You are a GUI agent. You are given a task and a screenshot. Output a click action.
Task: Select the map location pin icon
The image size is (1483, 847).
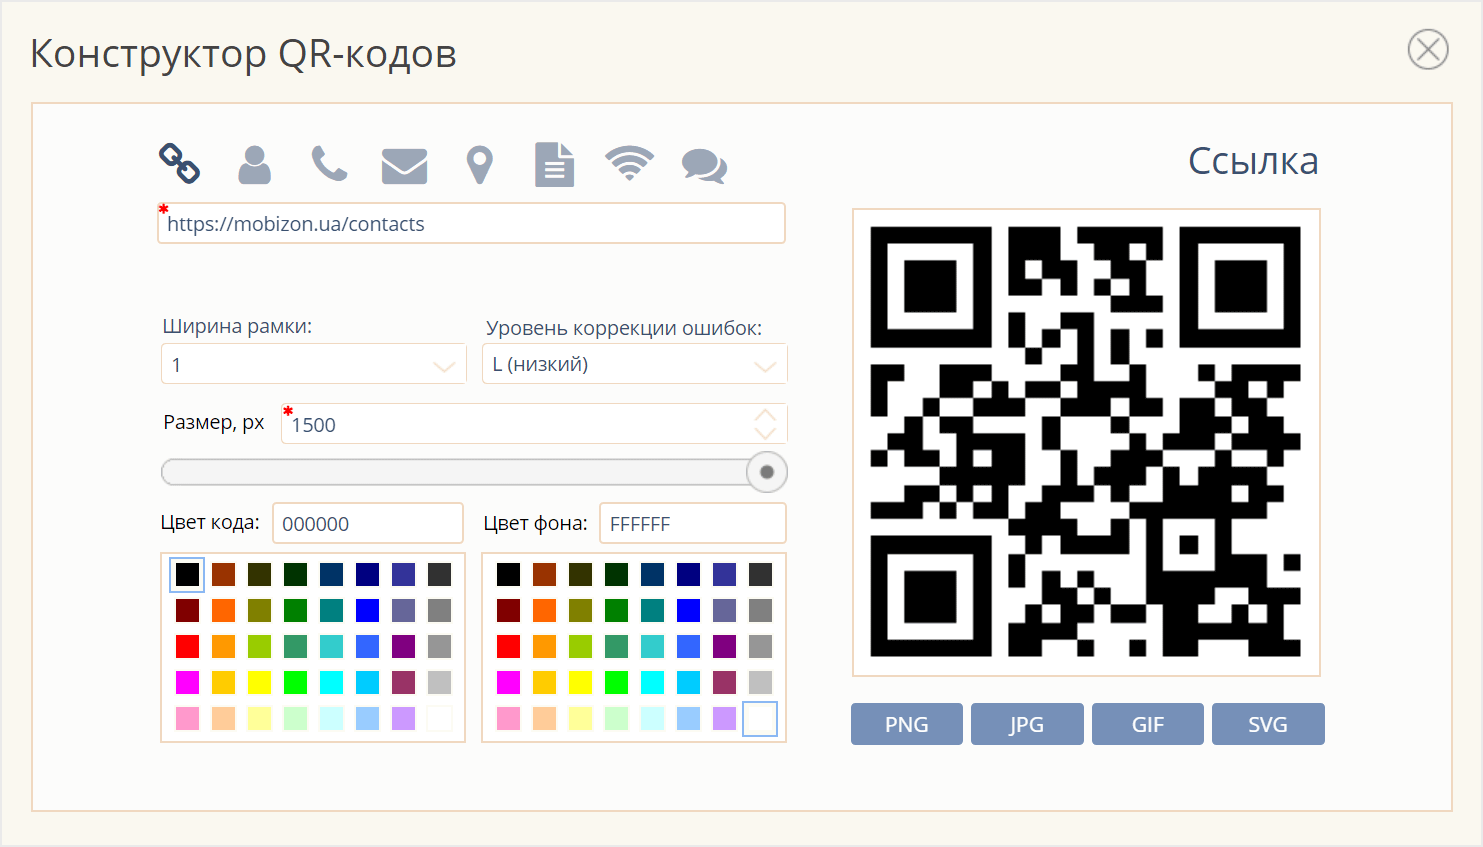click(x=480, y=165)
